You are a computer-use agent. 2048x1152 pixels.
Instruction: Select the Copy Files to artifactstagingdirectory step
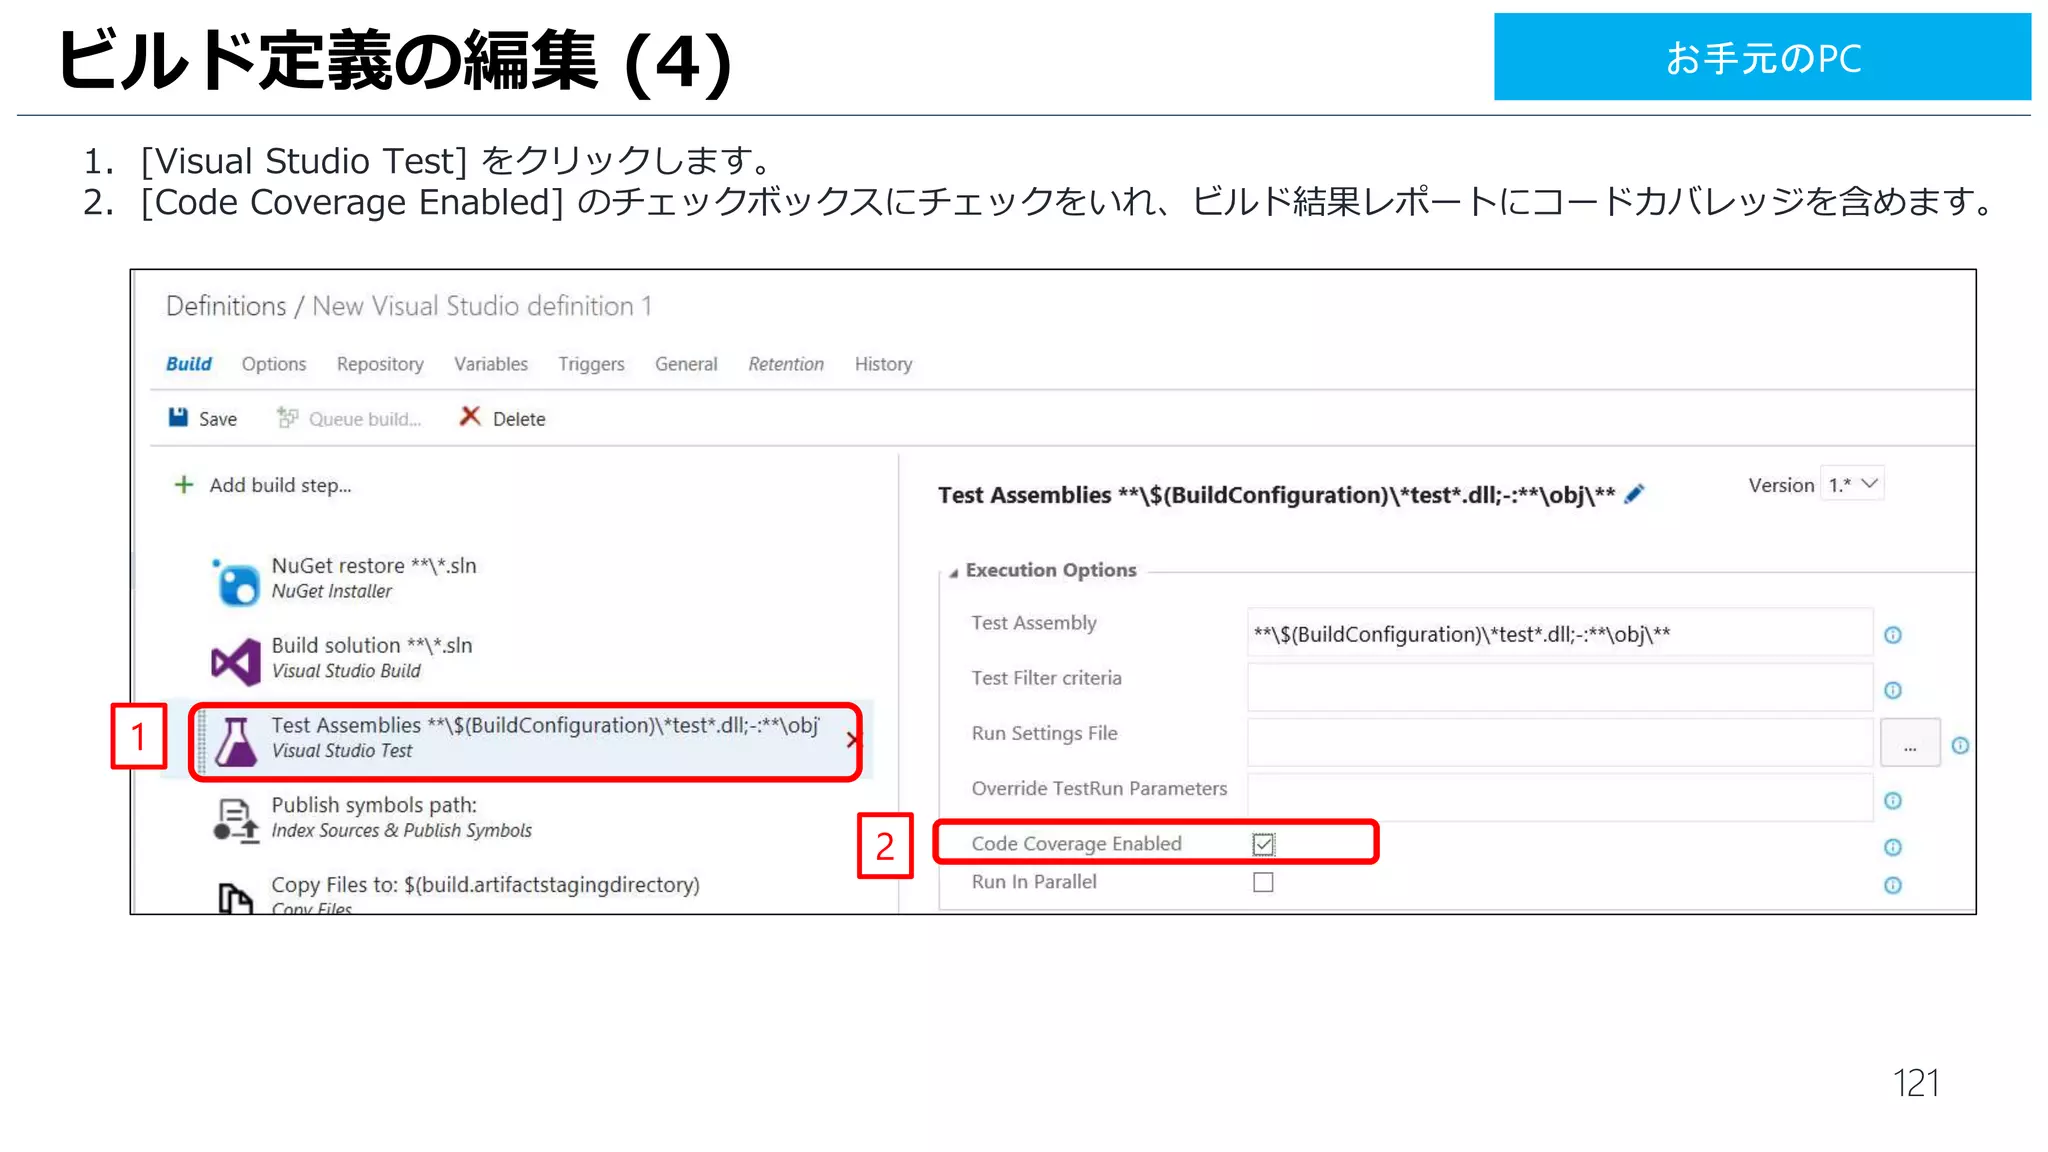[x=515, y=893]
